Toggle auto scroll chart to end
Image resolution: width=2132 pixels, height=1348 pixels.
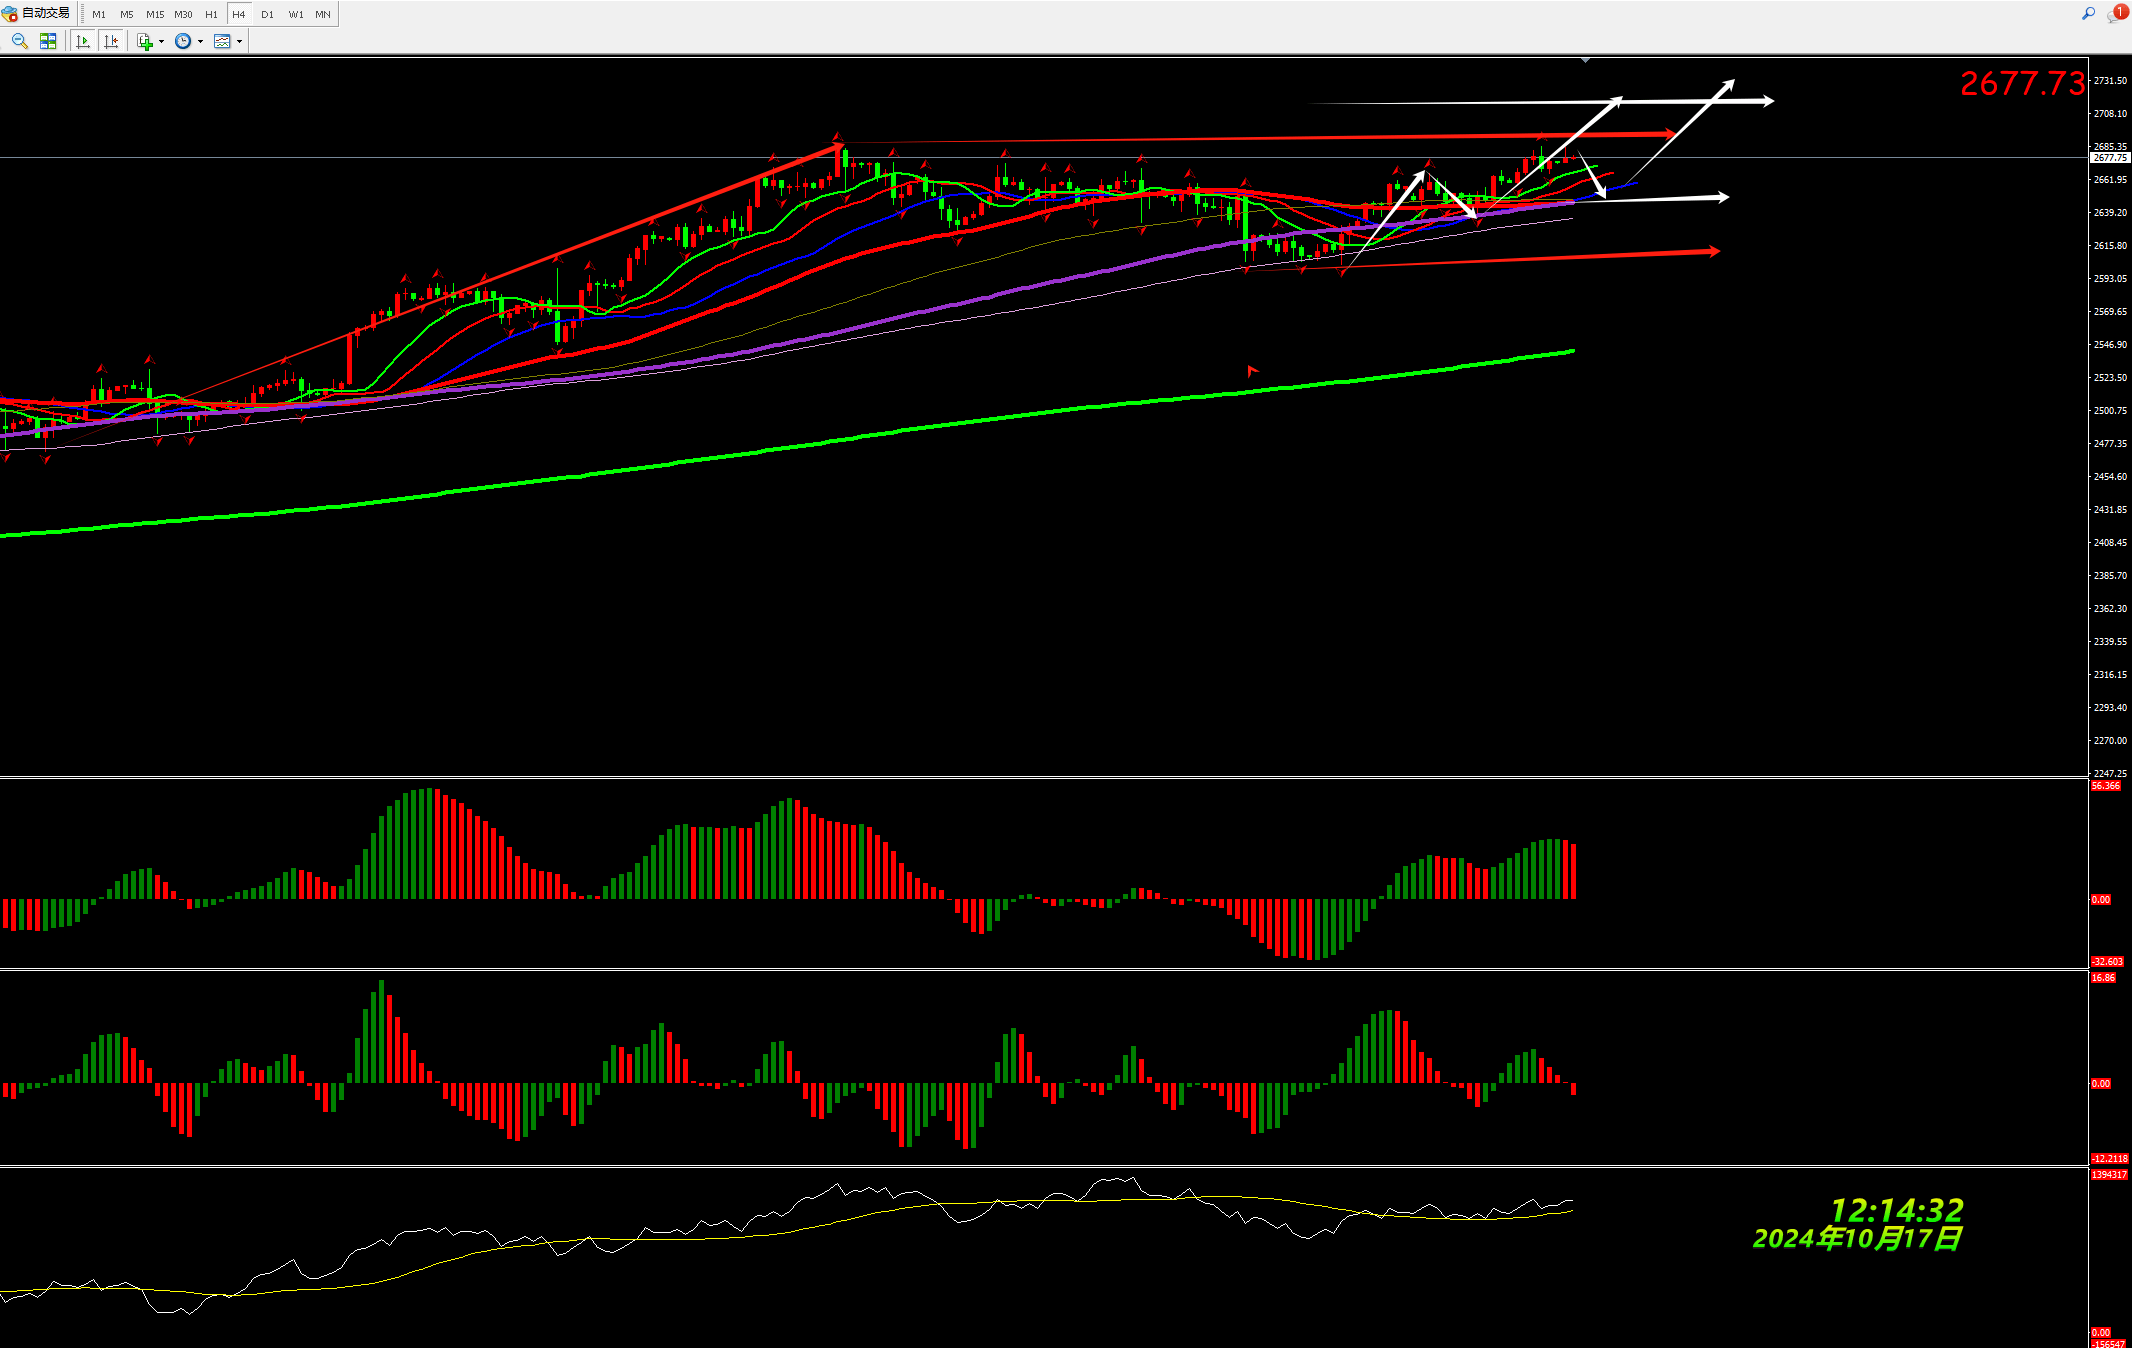(x=83, y=41)
